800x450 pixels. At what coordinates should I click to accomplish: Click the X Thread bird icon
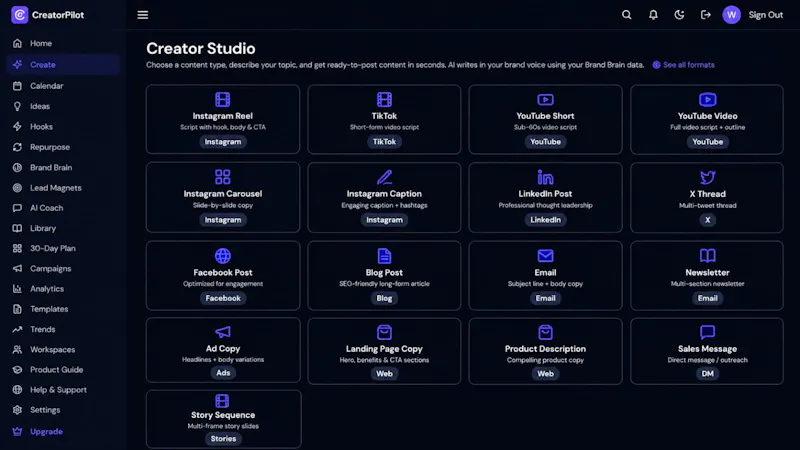[x=707, y=177]
